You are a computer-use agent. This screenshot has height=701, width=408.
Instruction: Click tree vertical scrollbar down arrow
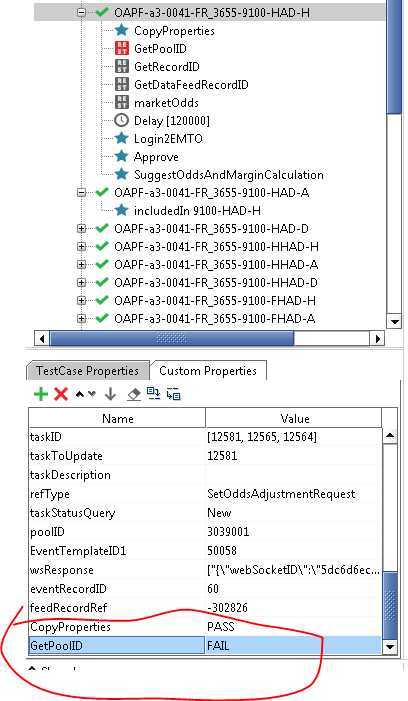395,321
